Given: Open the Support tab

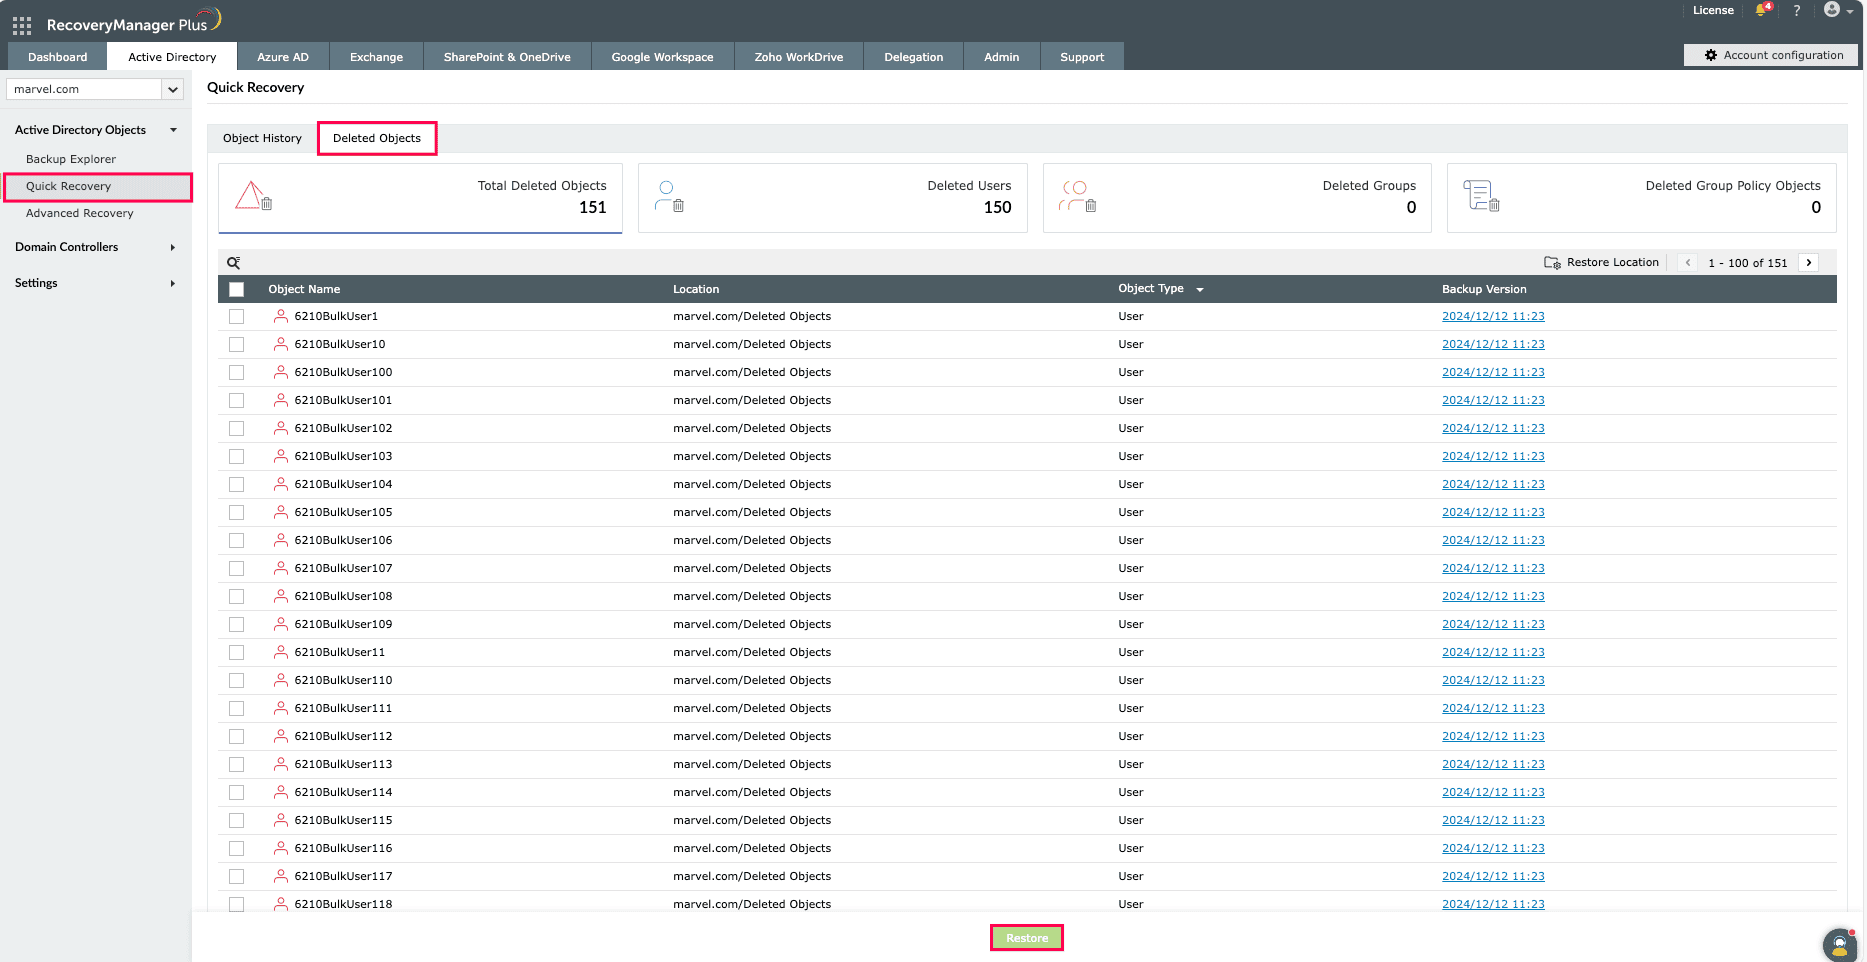Looking at the screenshot, I should (1082, 57).
